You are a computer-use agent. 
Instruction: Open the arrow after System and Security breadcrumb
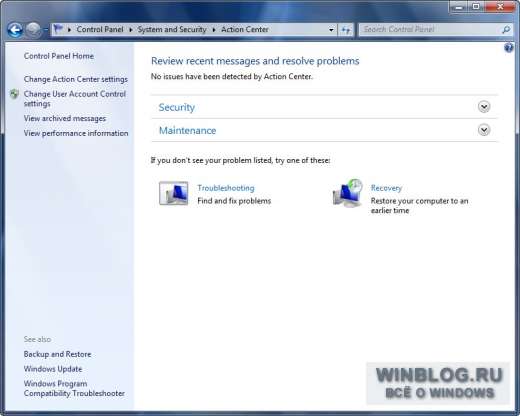pyautogui.click(x=214, y=30)
